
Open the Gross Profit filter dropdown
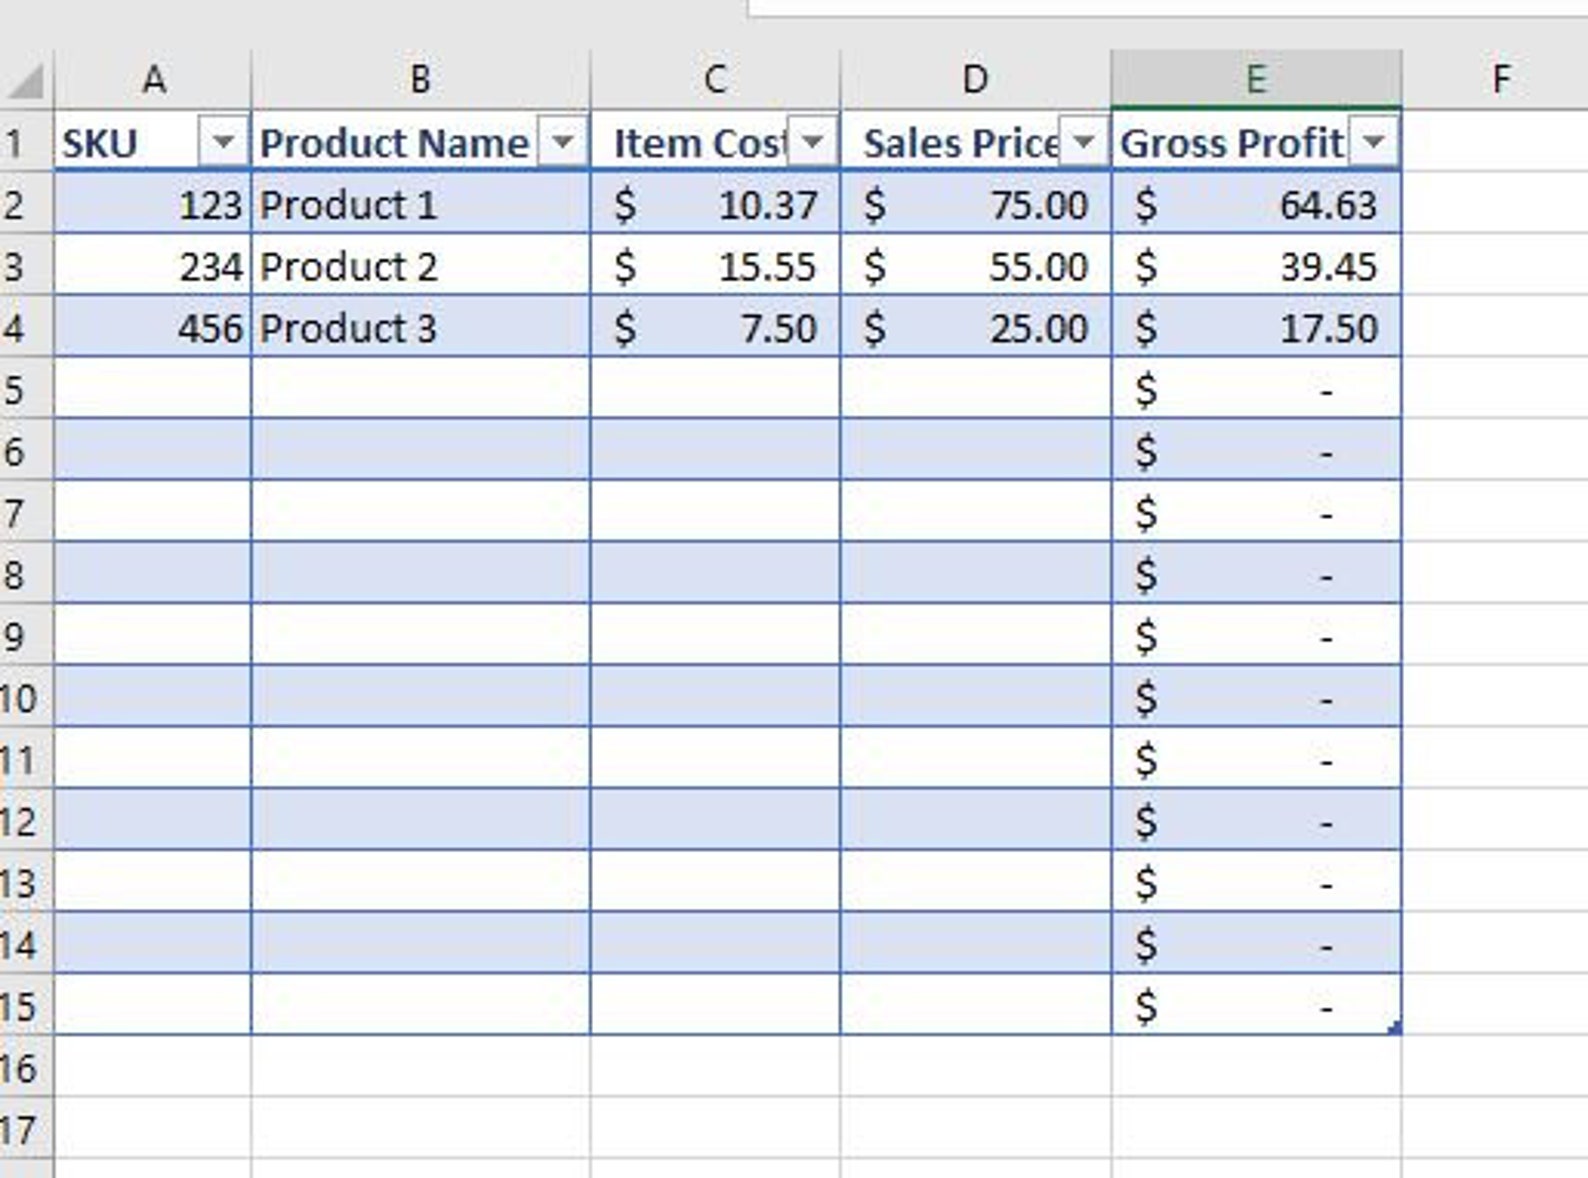coord(1374,143)
